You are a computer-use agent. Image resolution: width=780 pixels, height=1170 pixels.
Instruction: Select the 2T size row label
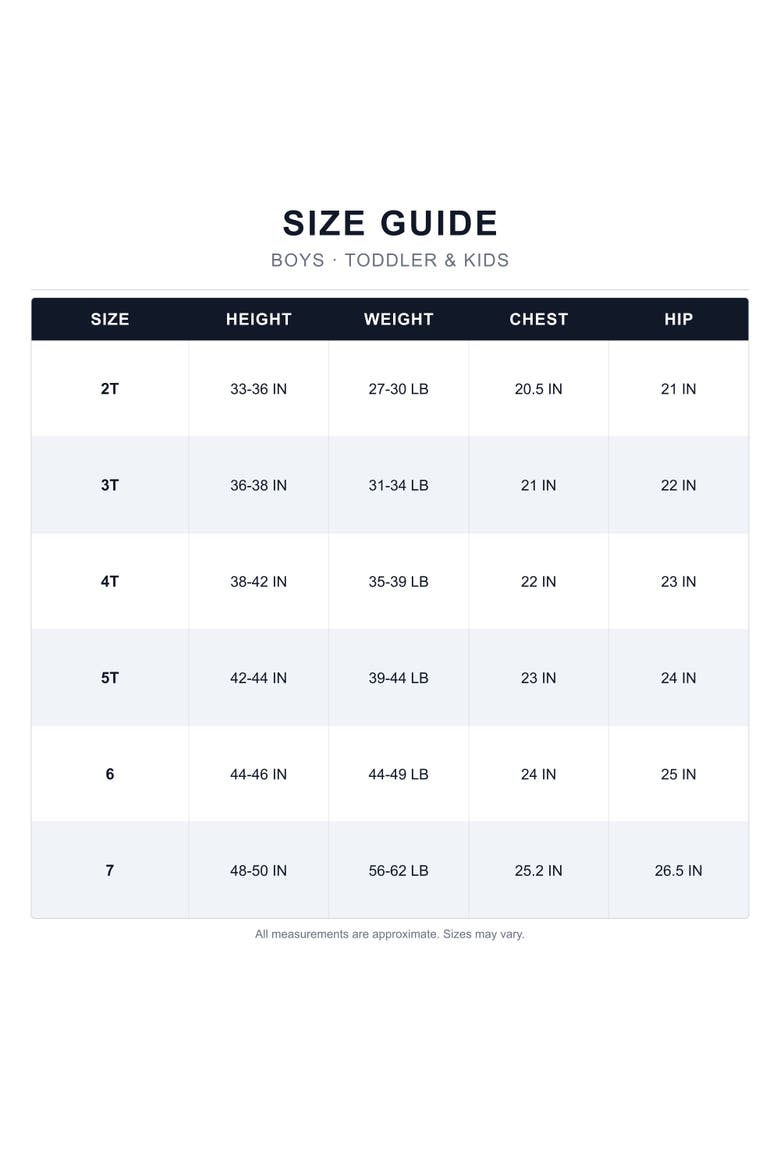click(110, 389)
